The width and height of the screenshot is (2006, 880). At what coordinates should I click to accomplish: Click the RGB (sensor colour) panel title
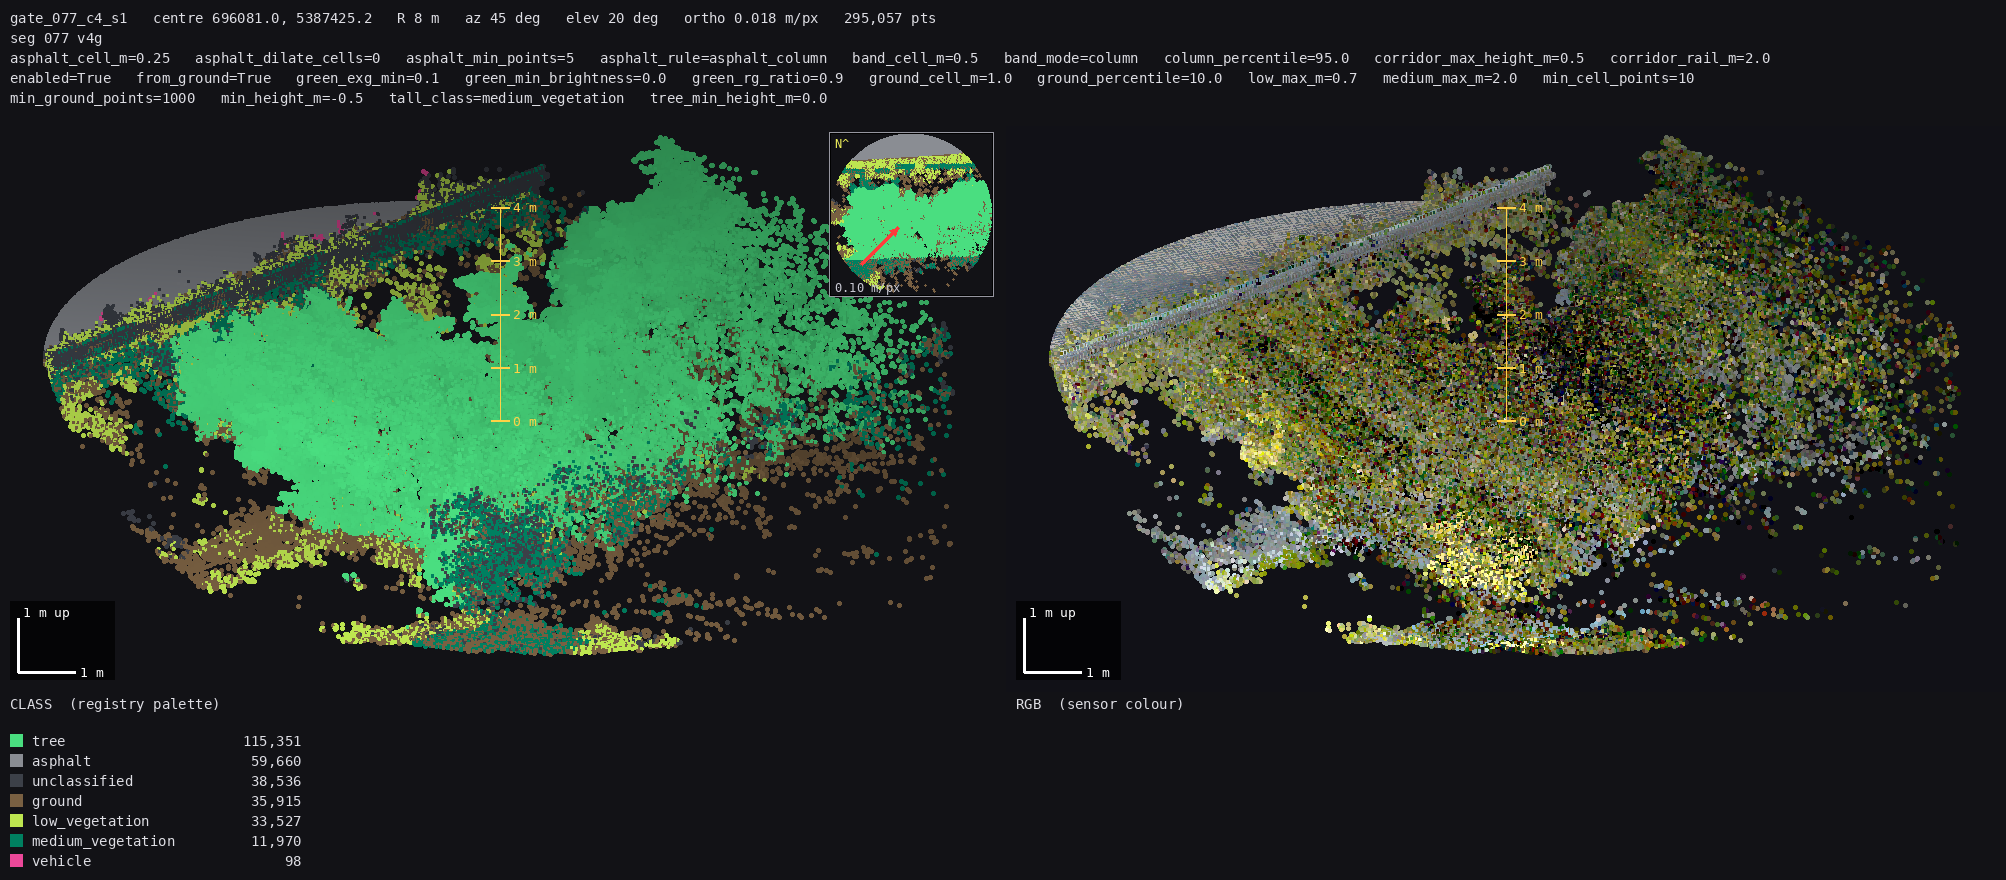point(1100,704)
